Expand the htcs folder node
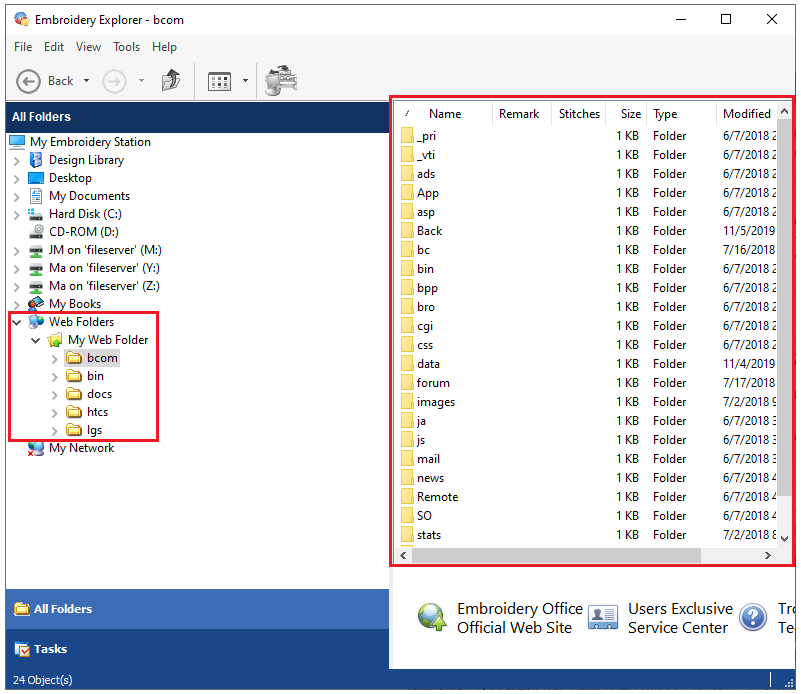This screenshot has width=801, height=694. [55, 413]
